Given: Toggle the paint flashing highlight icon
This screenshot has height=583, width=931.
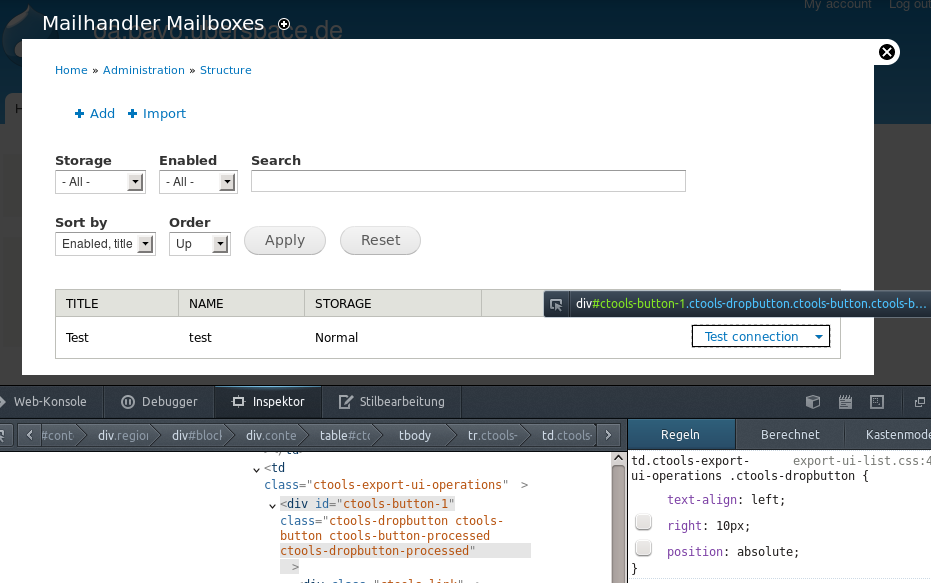Looking at the screenshot, I should click(877, 402).
